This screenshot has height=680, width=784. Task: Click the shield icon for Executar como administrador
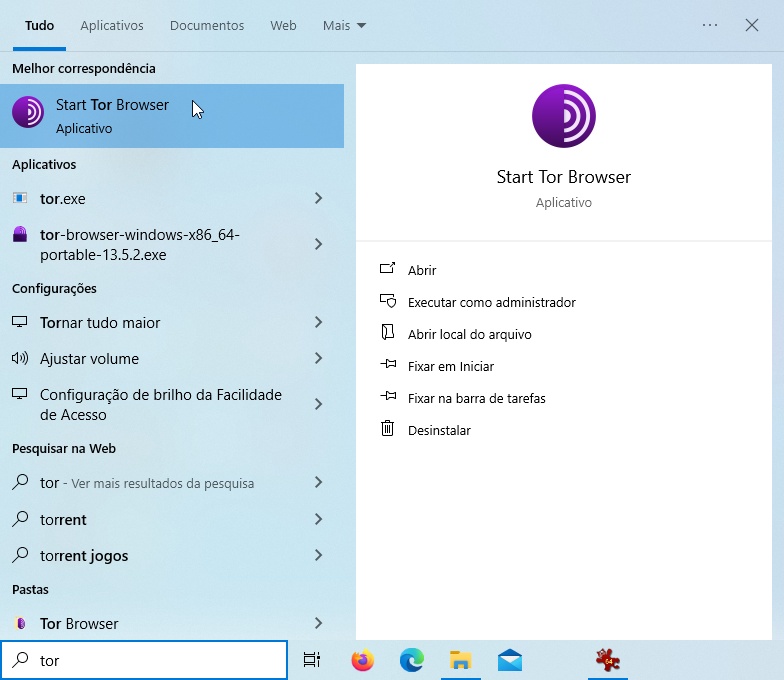(388, 301)
